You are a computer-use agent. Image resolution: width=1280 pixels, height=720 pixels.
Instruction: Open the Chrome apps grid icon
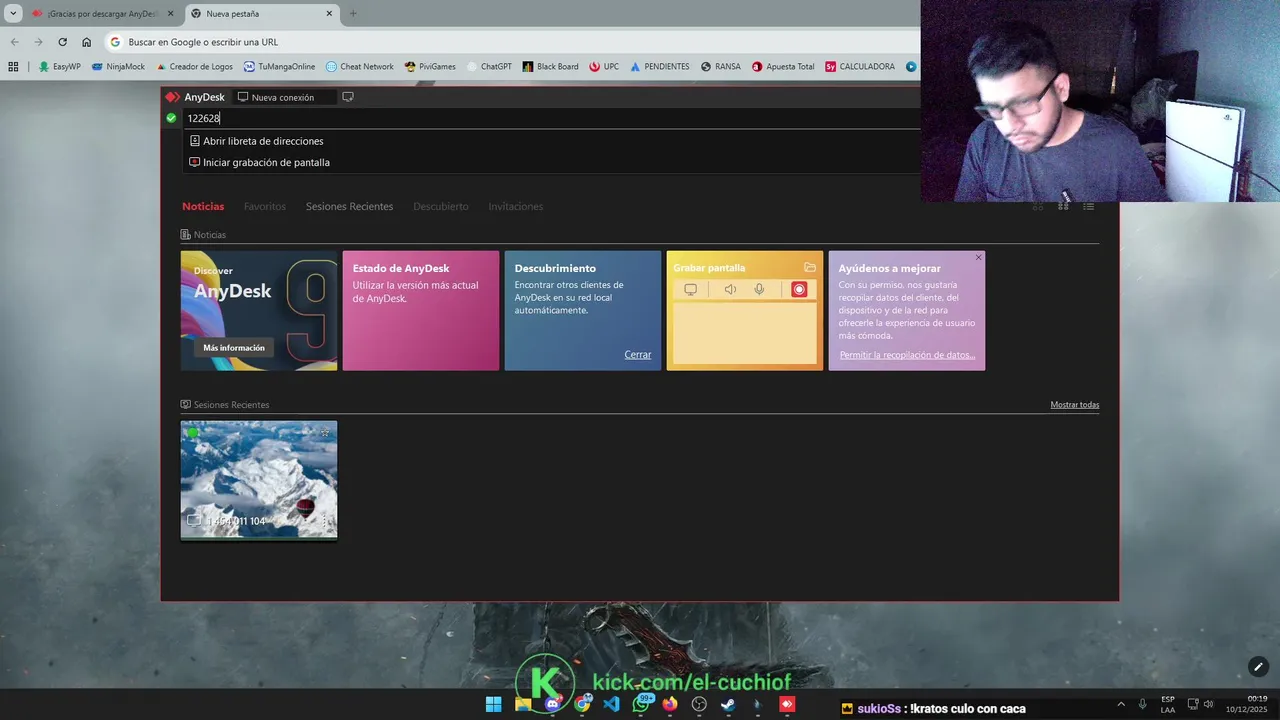[13, 67]
